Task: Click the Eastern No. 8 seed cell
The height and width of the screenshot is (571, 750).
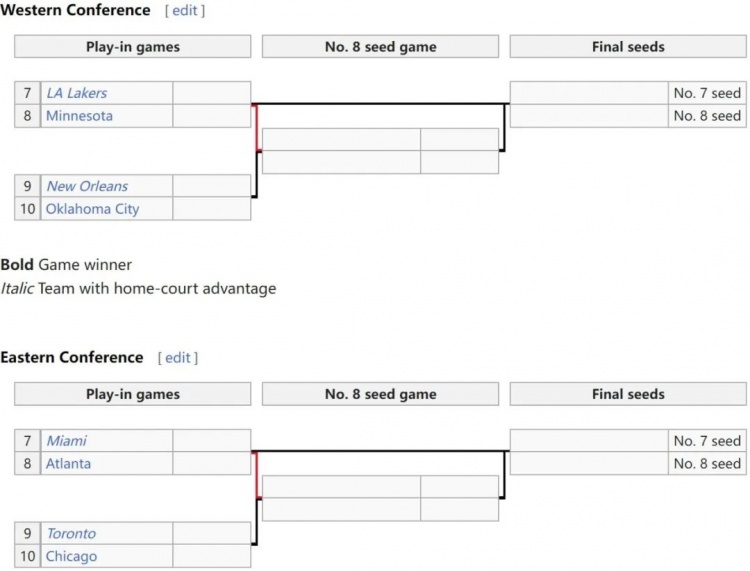Action: (707, 463)
